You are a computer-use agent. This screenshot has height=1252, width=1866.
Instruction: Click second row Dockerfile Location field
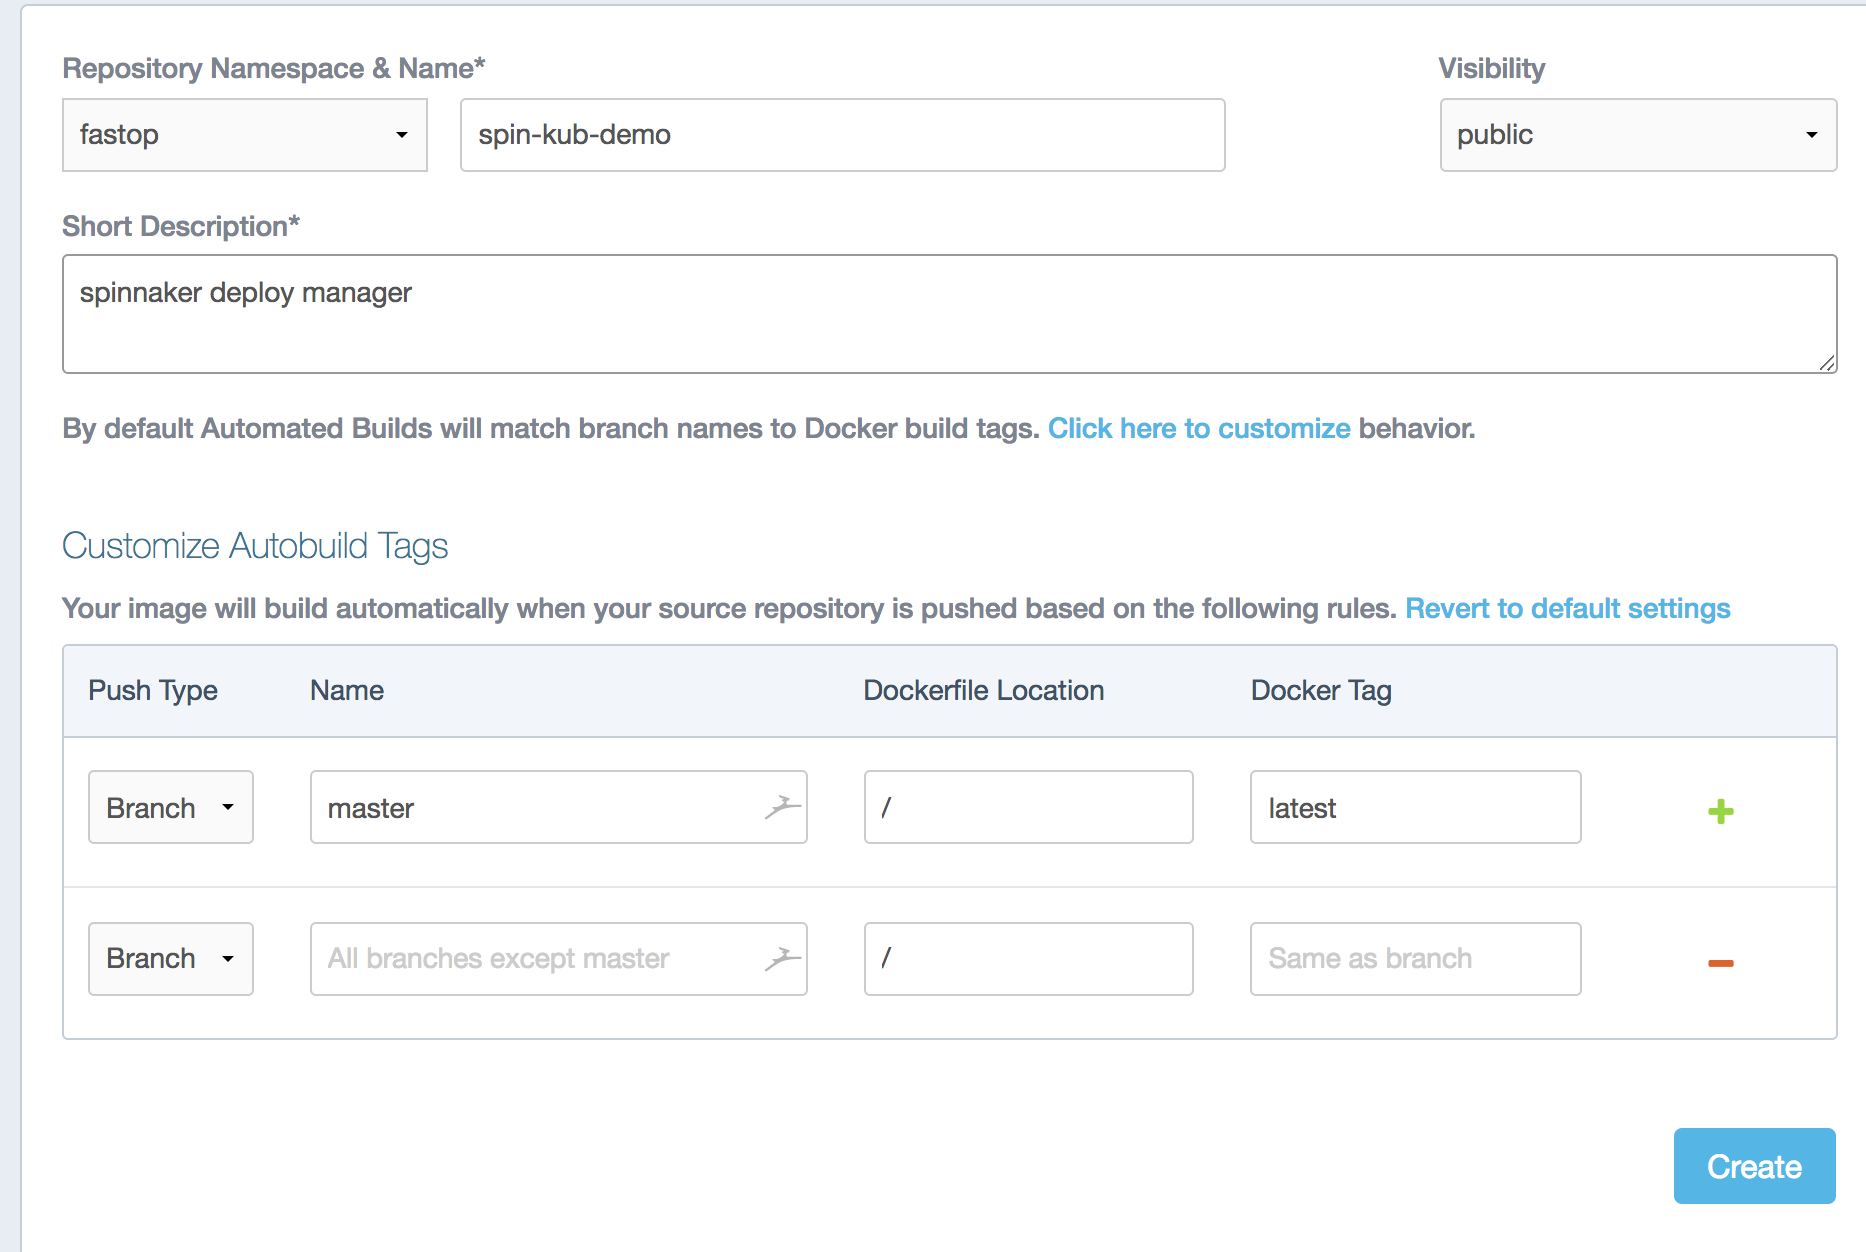(1028, 959)
